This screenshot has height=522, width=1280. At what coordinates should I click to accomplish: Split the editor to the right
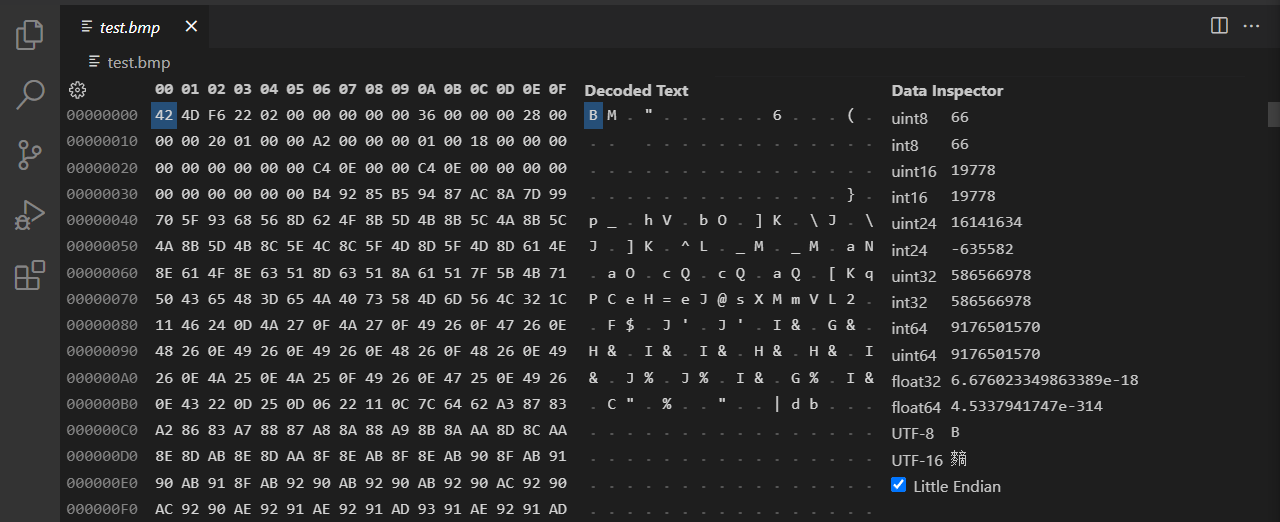point(1219,26)
